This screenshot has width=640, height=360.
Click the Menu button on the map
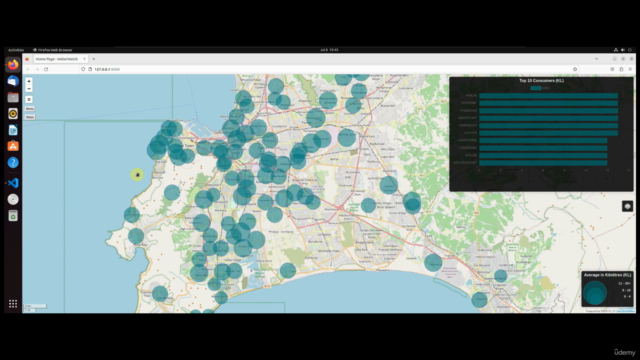[30, 109]
